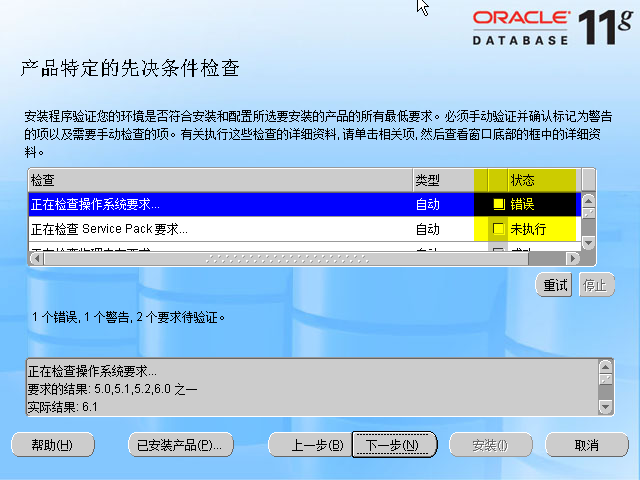The height and width of the screenshot is (480, 640).
Task: Click check table scroll-down arrow
Action: coord(588,243)
